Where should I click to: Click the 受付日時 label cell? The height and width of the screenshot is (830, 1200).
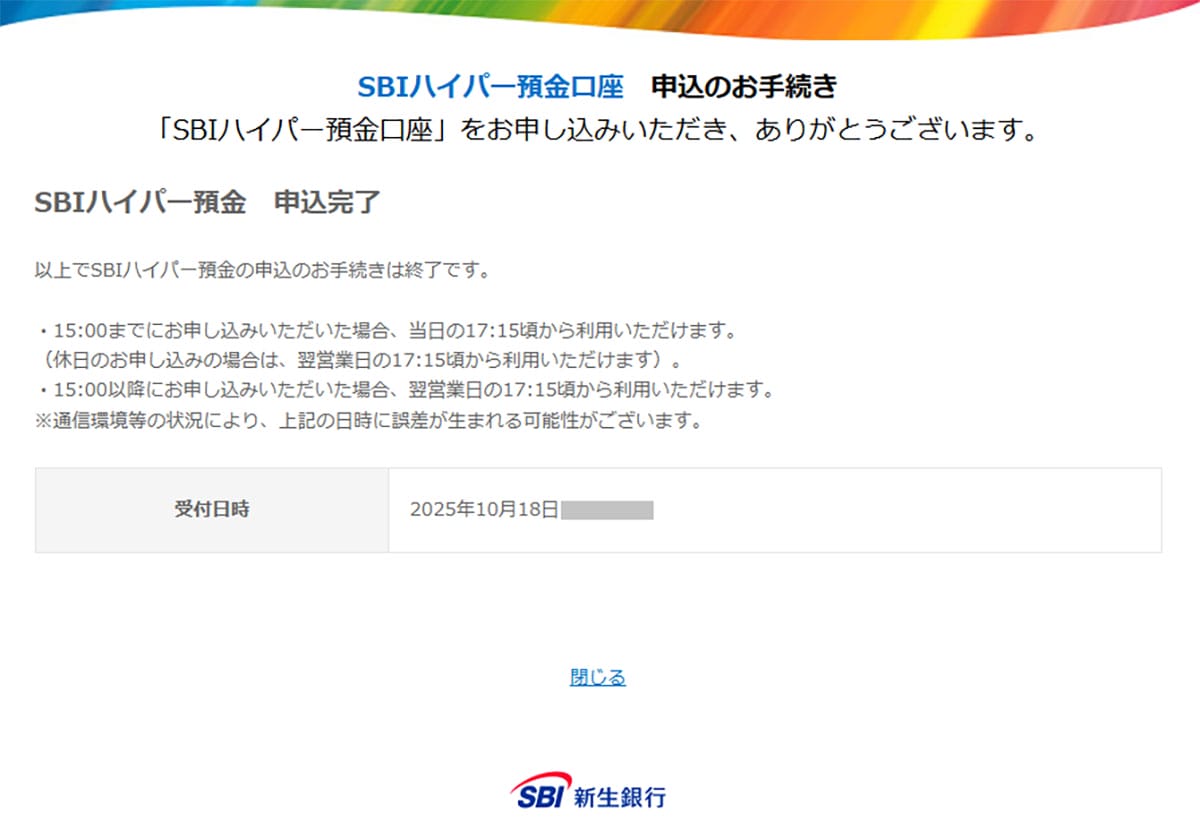coord(212,510)
